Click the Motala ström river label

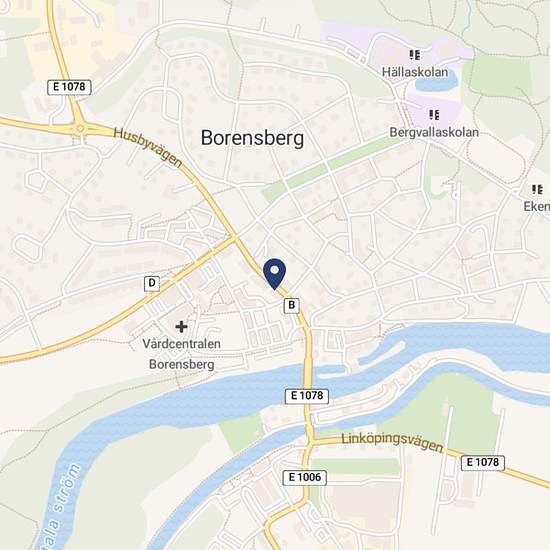pyautogui.click(x=59, y=507)
